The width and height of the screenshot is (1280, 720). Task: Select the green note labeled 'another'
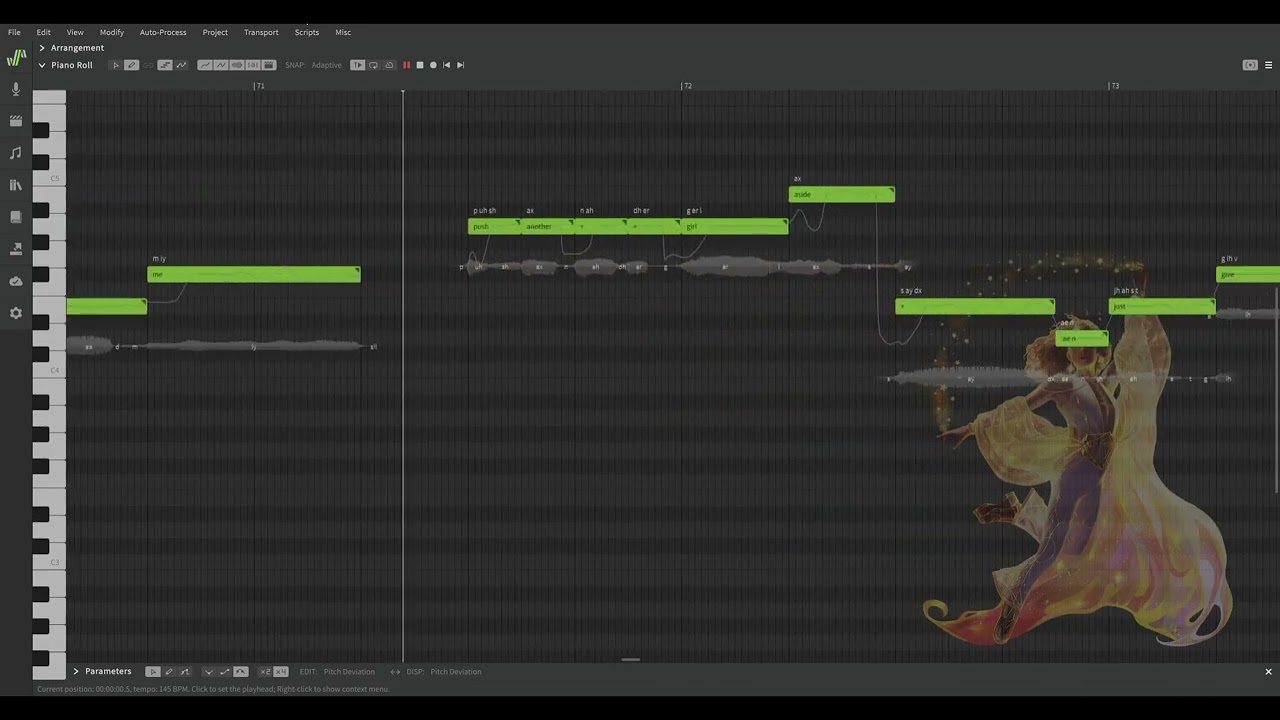click(548, 226)
